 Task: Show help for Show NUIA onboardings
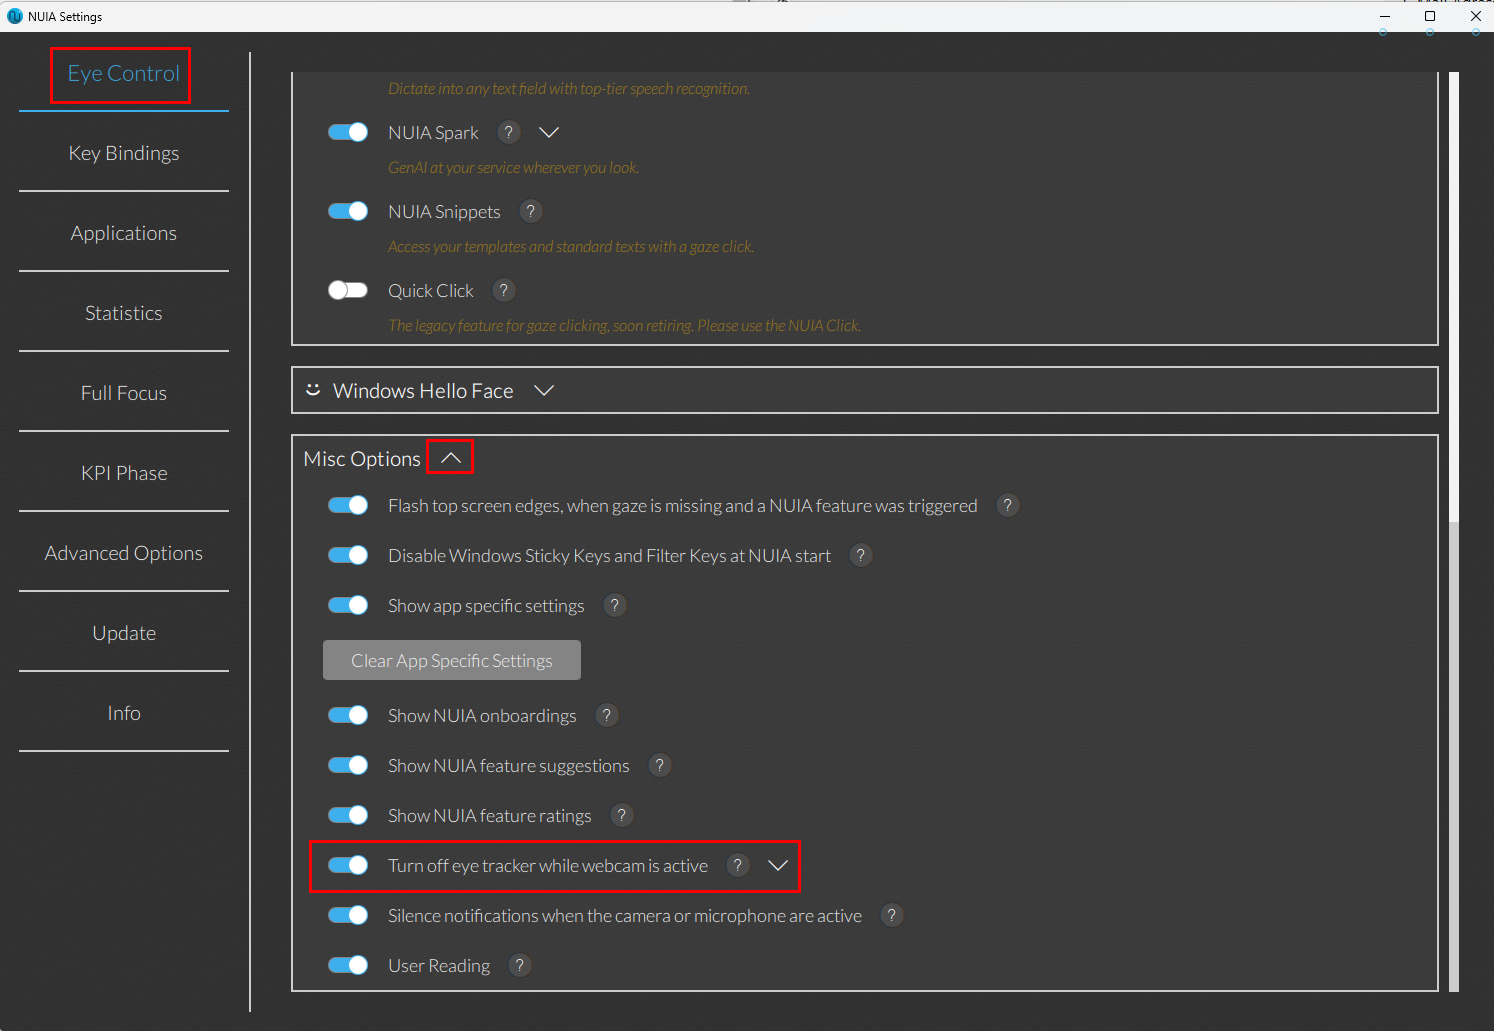pos(606,715)
